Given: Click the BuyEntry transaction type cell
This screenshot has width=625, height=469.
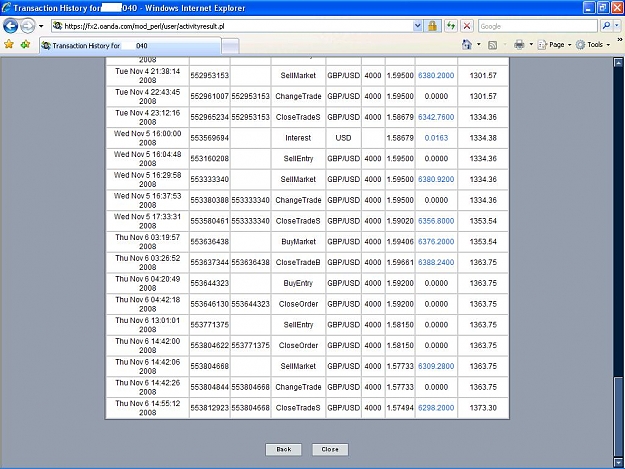Looking at the screenshot, I should (298, 283).
